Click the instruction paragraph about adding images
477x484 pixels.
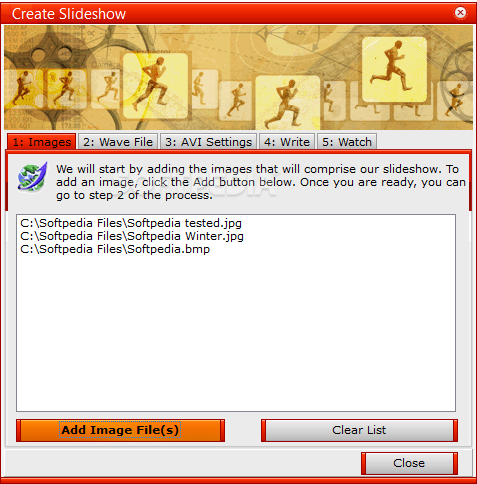coord(261,182)
